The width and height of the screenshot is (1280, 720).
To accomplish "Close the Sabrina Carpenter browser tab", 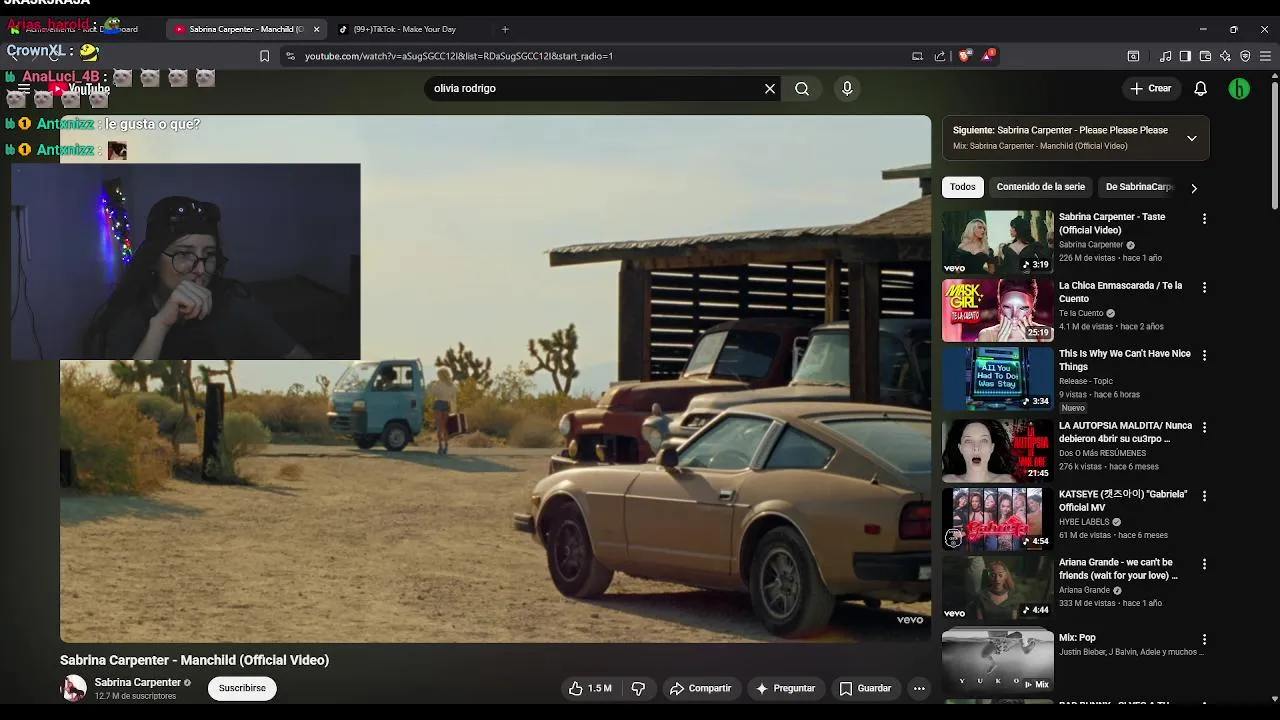I will click(316, 30).
